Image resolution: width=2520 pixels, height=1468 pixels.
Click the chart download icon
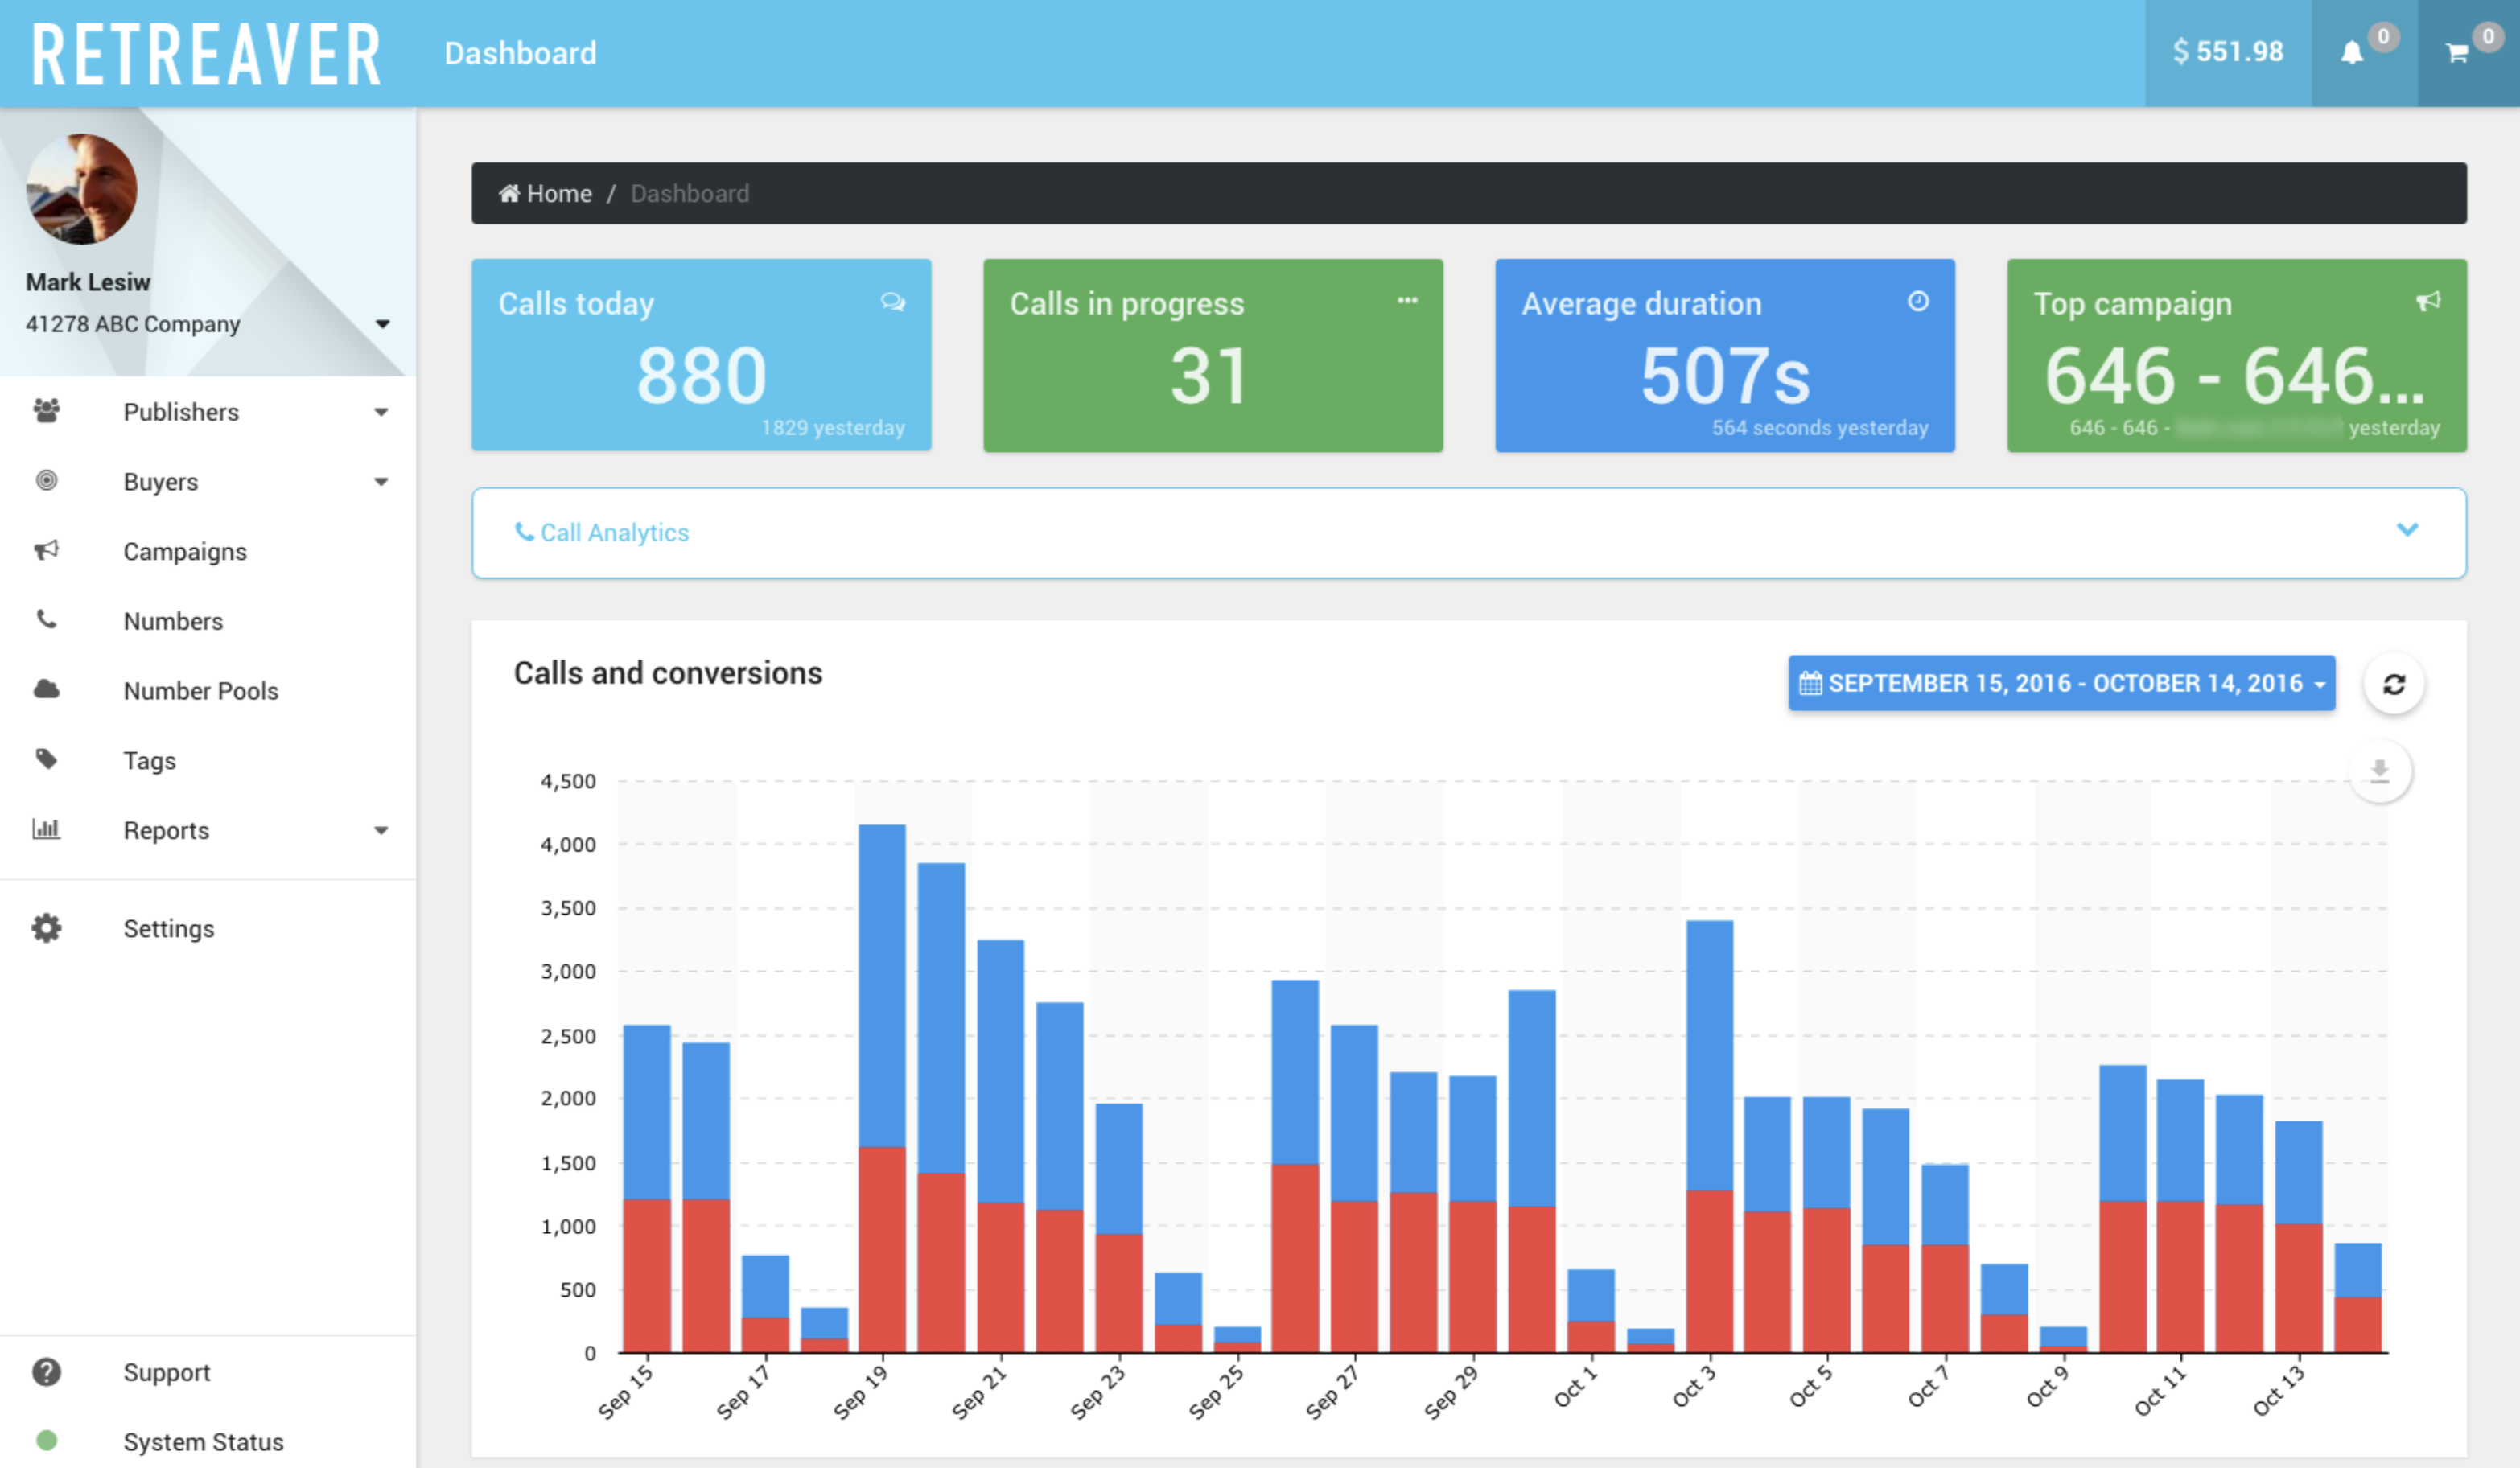tap(2379, 771)
